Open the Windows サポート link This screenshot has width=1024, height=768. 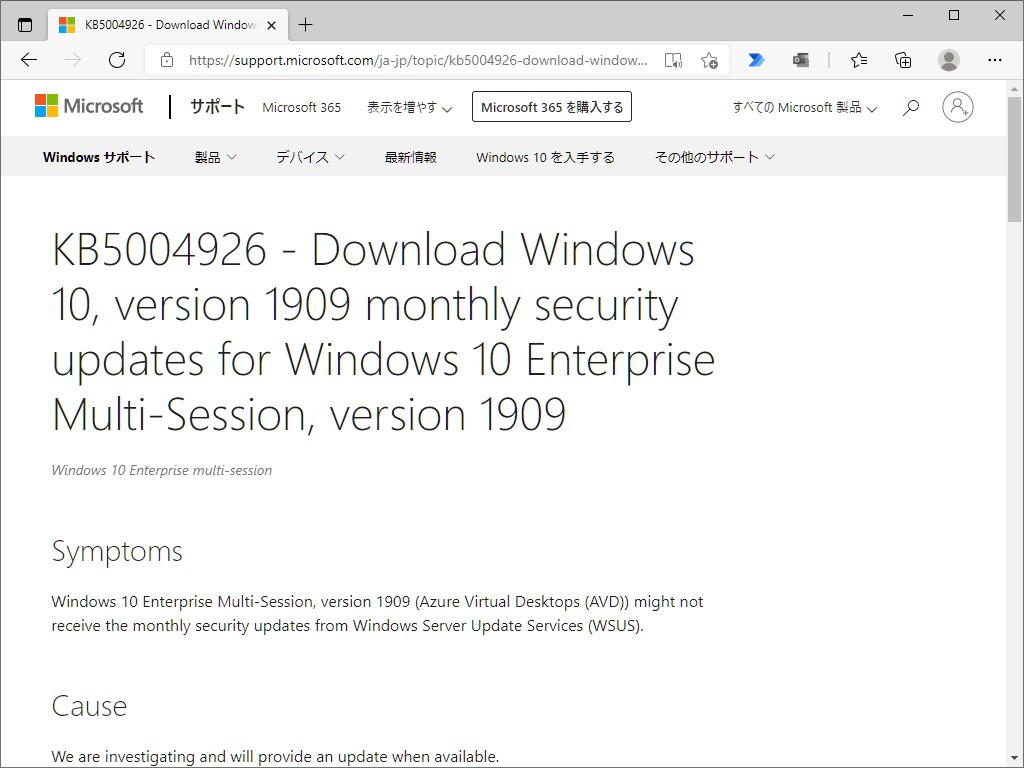click(x=99, y=157)
